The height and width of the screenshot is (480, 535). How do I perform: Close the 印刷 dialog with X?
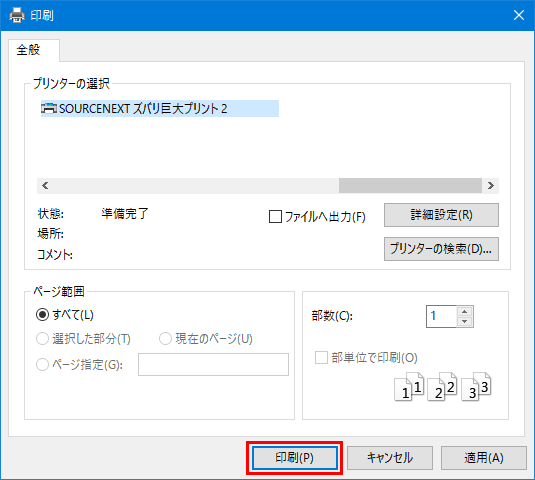[519, 15]
